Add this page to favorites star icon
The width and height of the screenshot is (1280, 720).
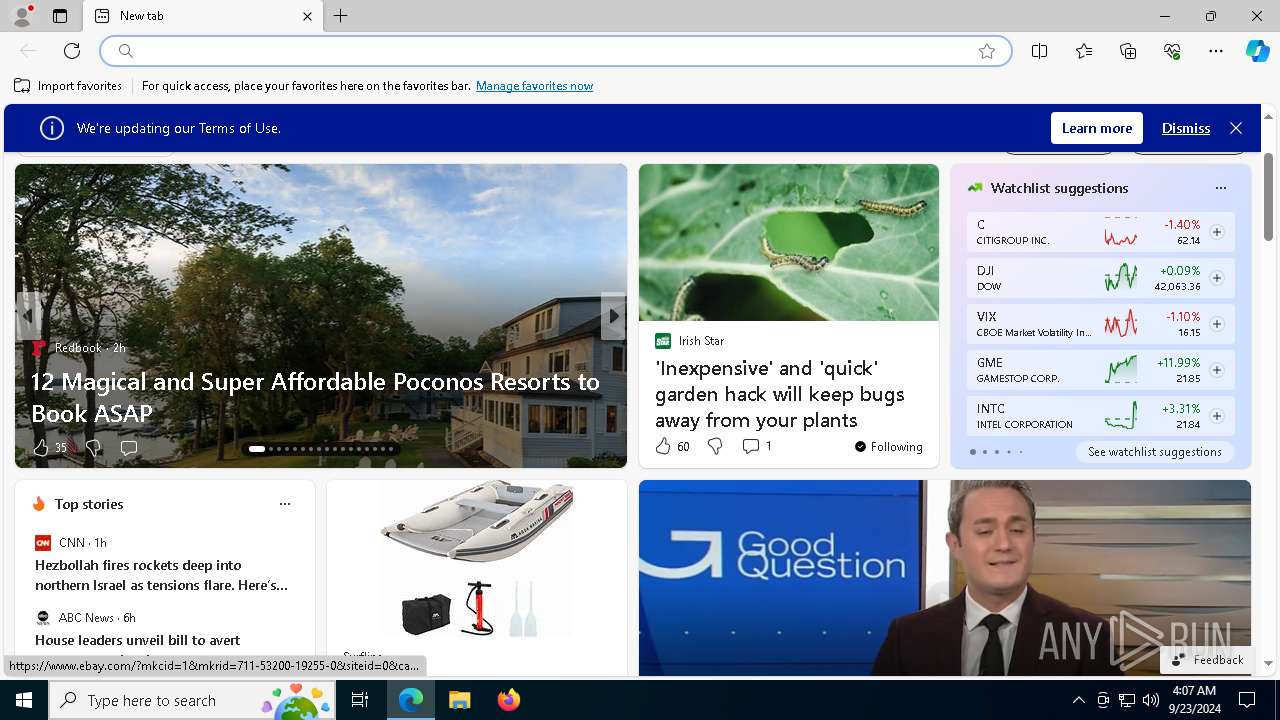[987, 51]
